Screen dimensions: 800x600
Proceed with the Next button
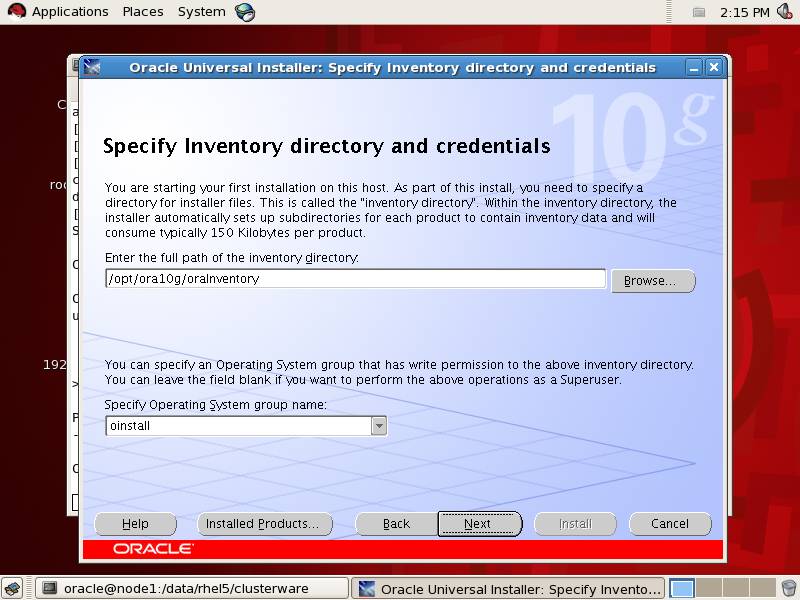pyautogui.click(x=480, y=524)
